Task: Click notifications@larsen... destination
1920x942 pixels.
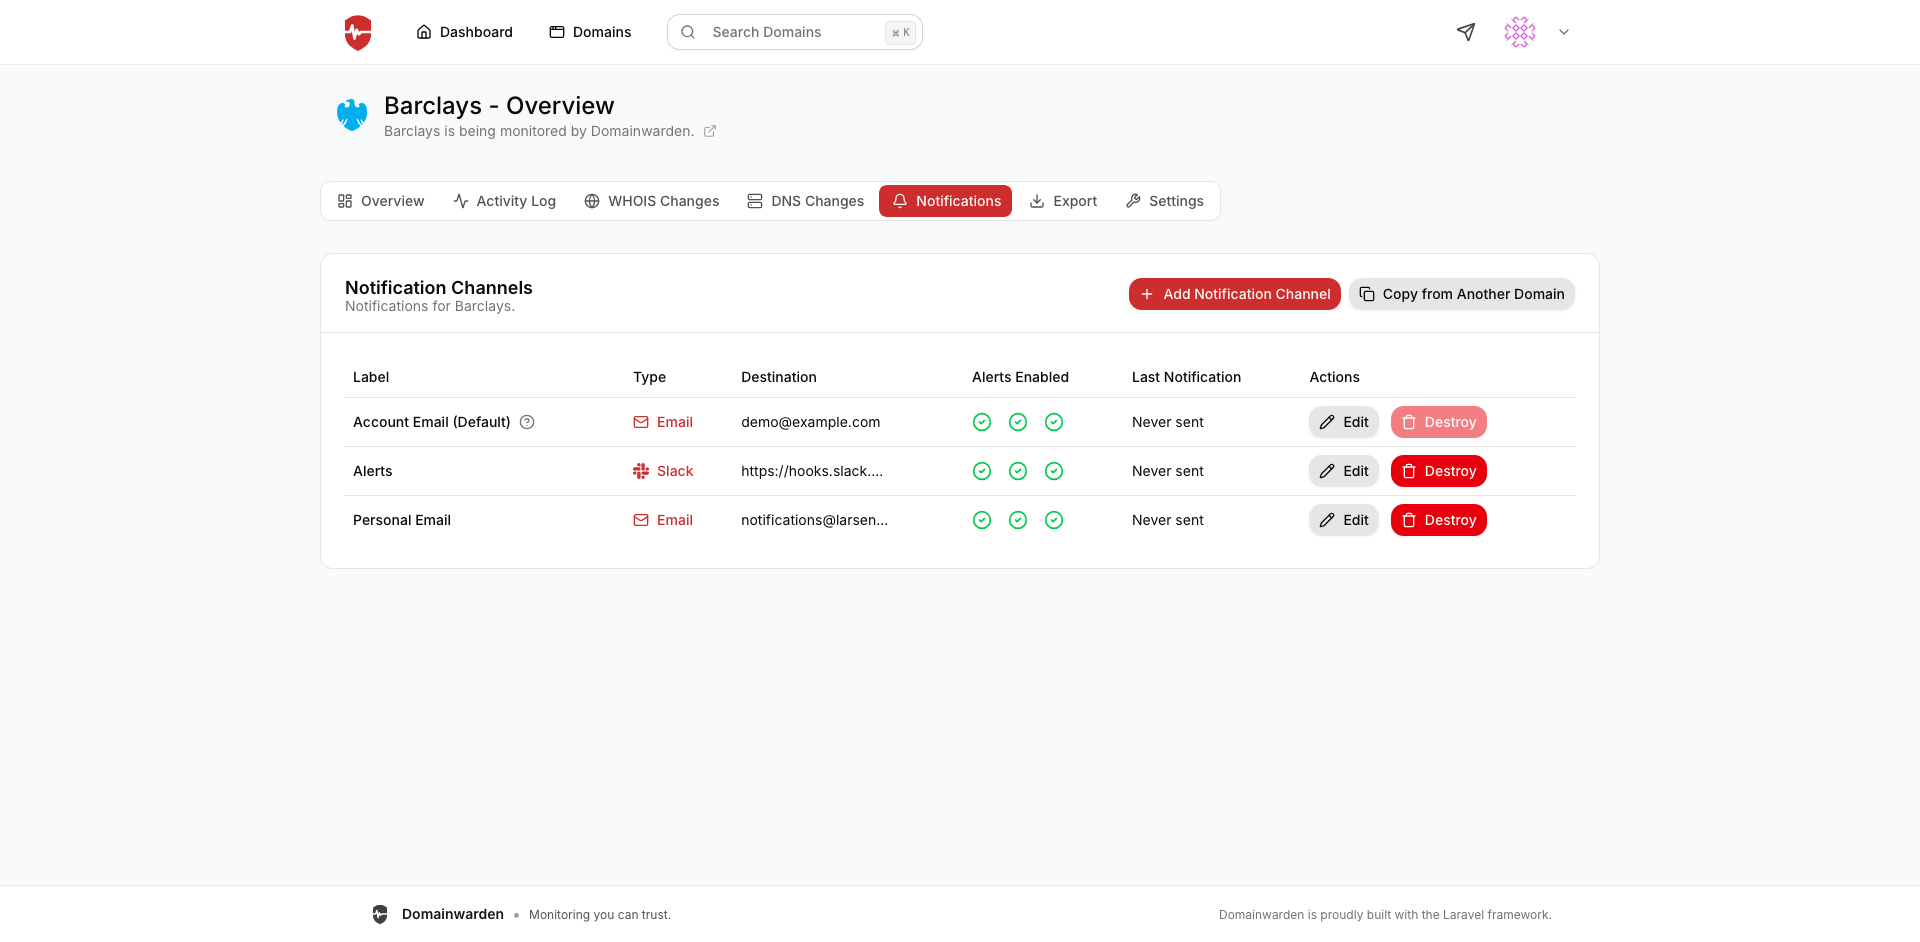Action: click(814, 520)
